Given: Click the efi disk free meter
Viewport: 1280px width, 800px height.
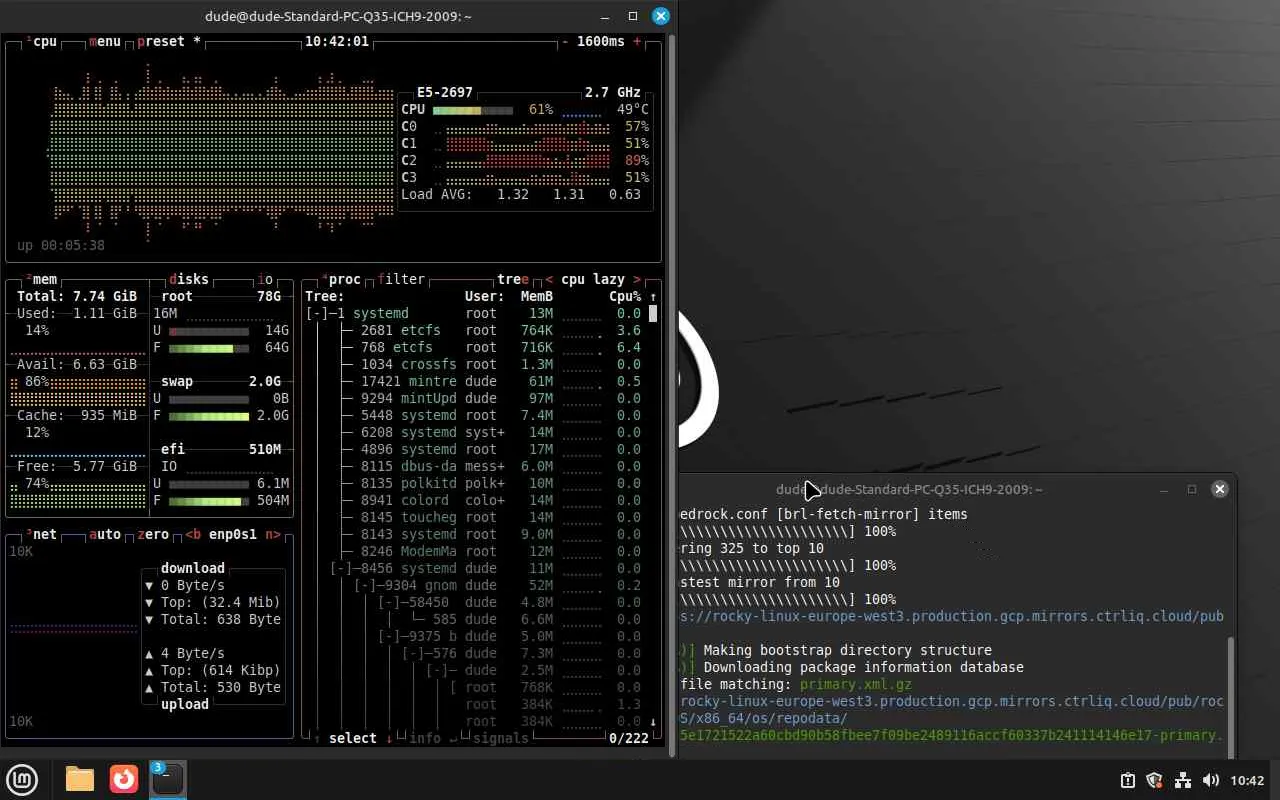Looking at the screenshot, I should [209, 500].
